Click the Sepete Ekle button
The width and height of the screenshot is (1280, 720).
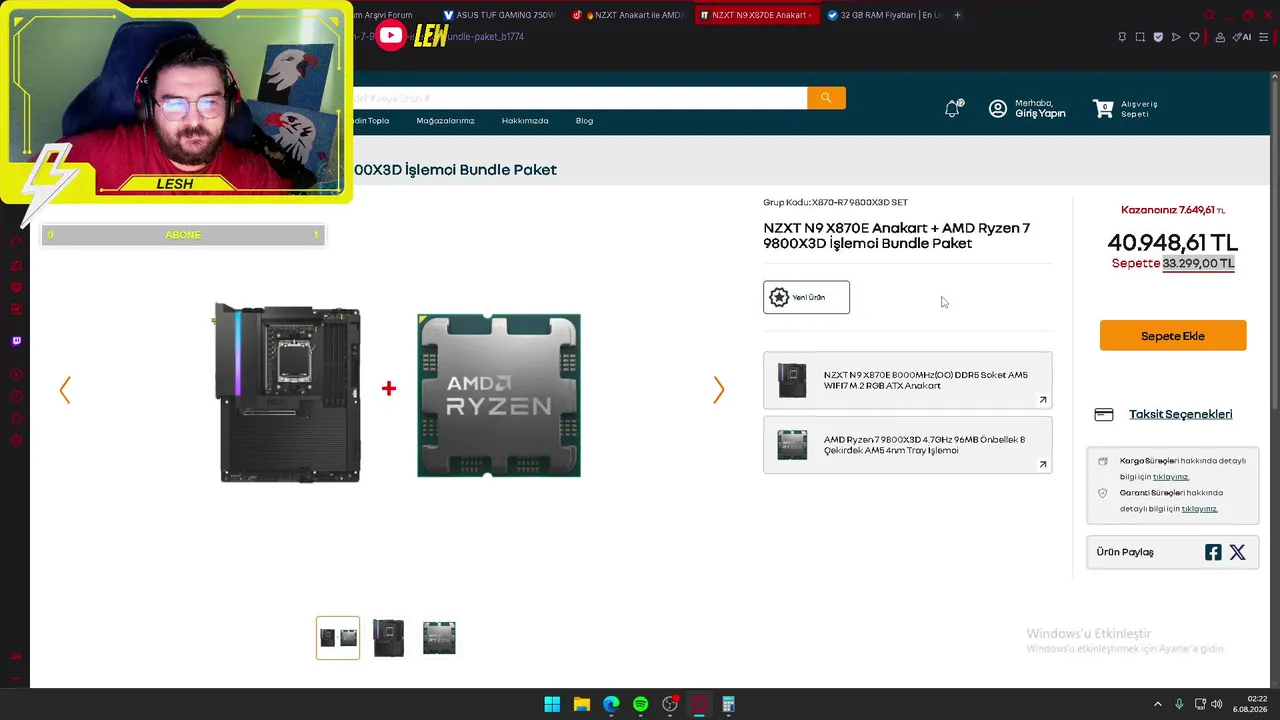(1173, 336)
